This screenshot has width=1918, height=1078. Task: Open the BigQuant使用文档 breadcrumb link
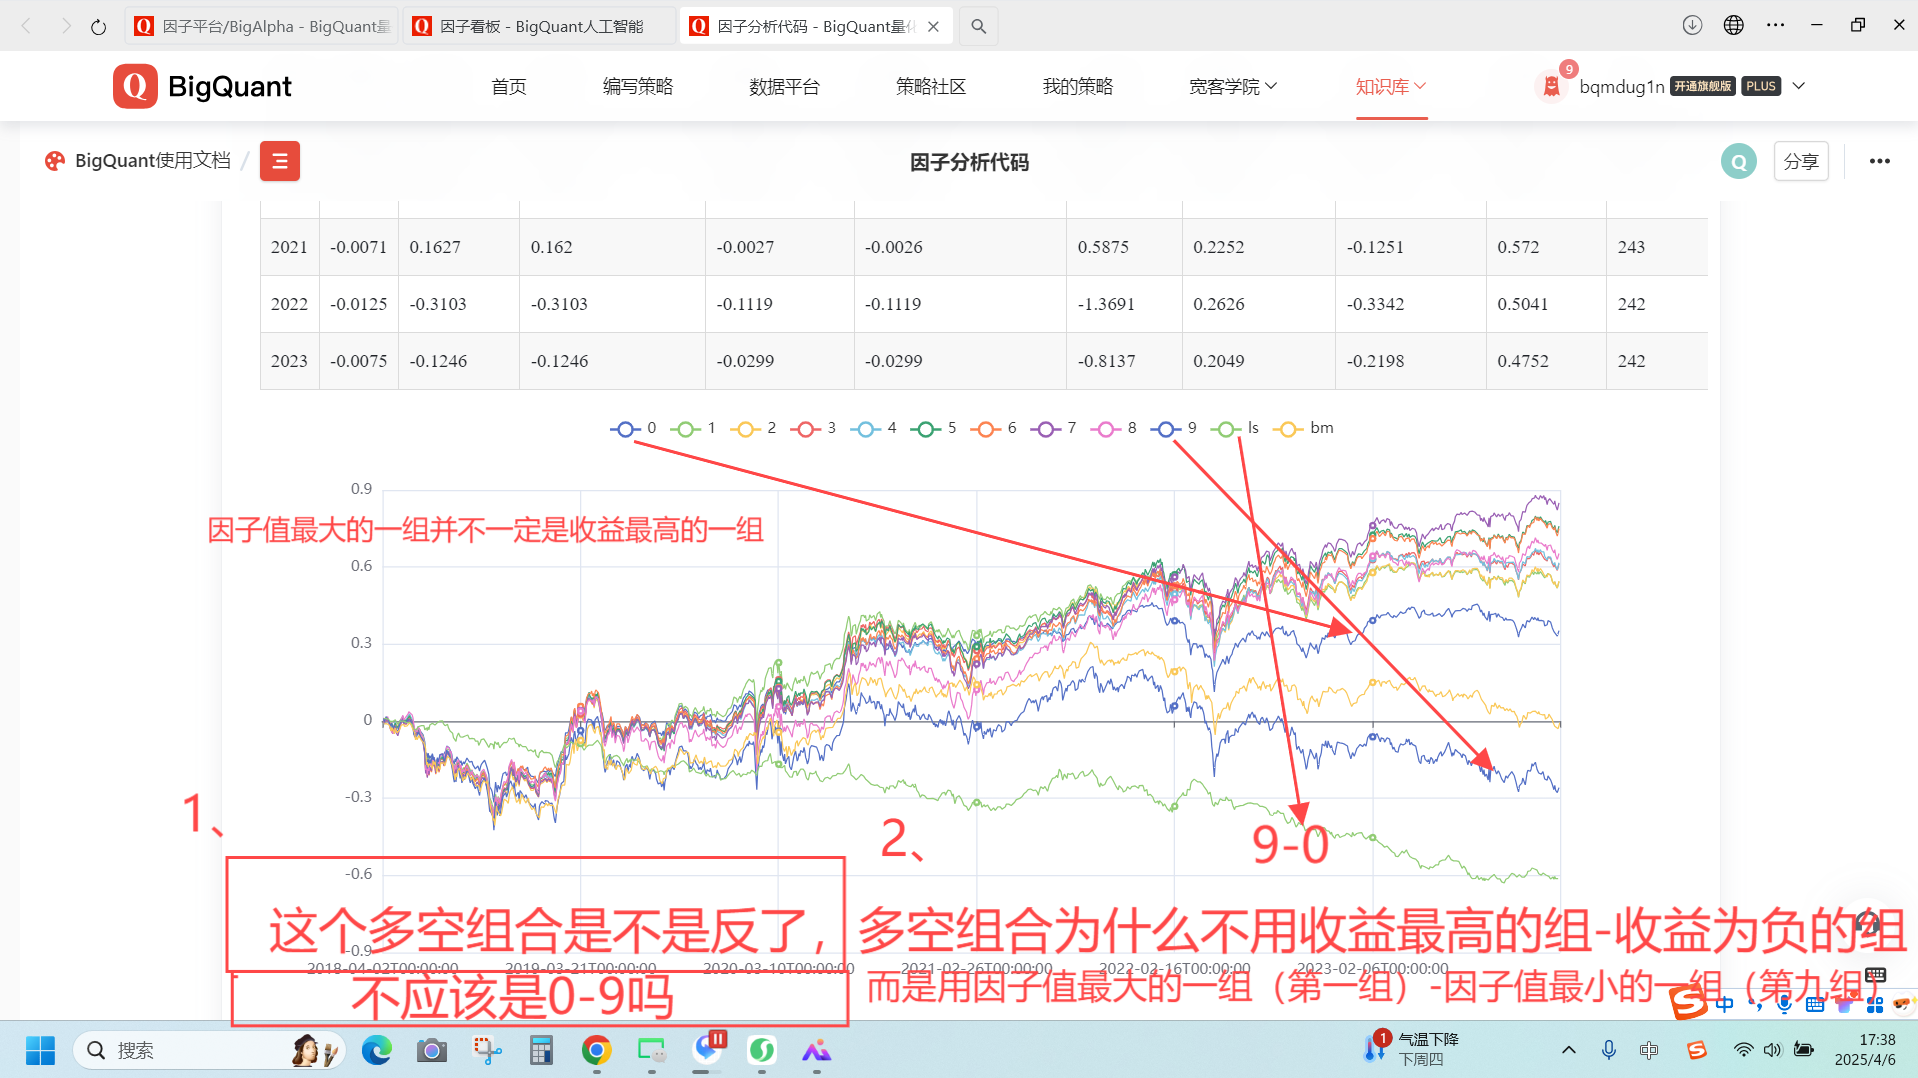pos(152,161)
